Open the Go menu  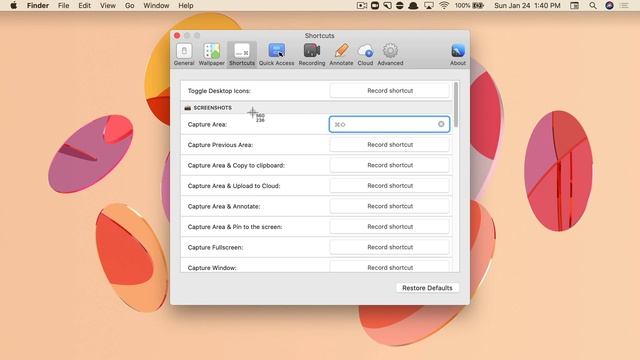click(x=129, y=6)
